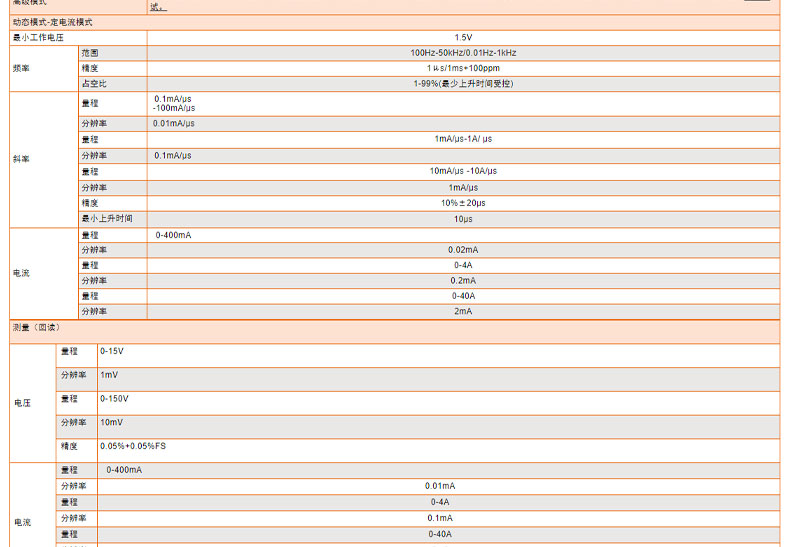790x547 pixels.
Task: Select the 1-99% duty cycle value
Action: [x=463, y=84]
